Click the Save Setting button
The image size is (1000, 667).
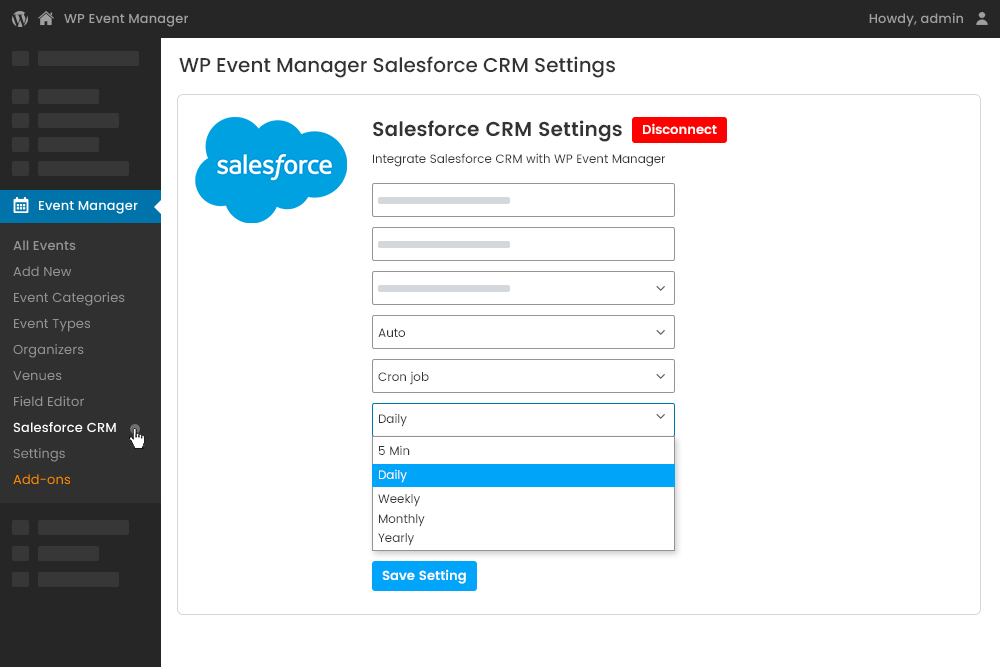424,575
